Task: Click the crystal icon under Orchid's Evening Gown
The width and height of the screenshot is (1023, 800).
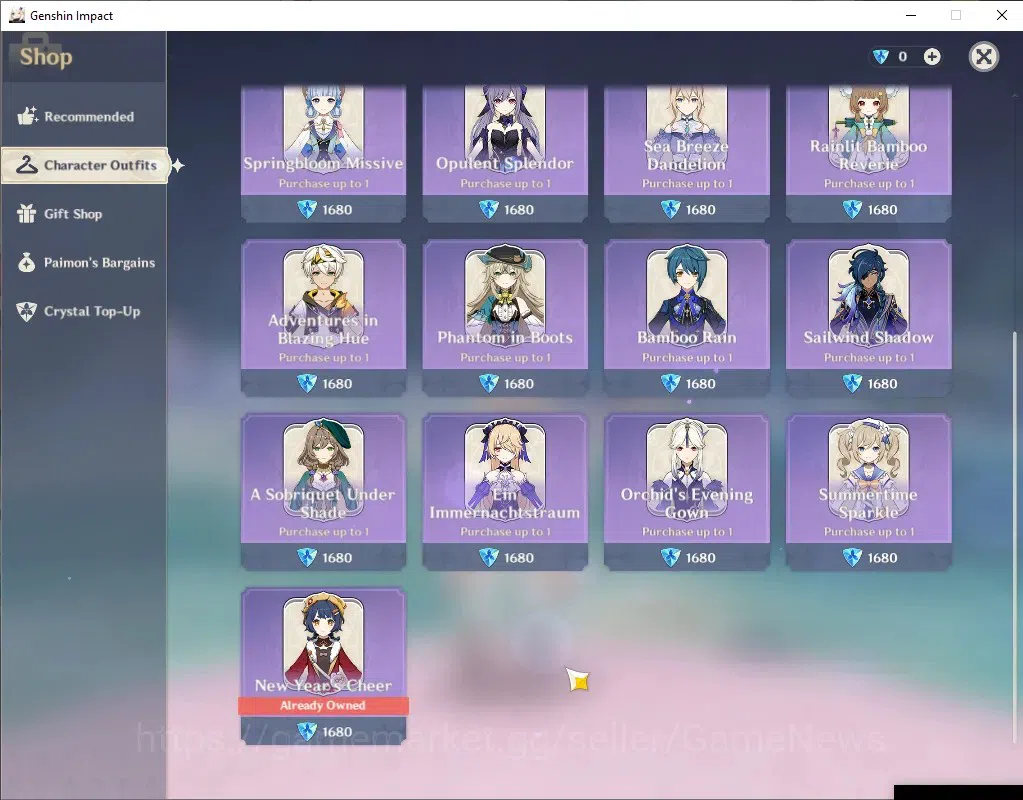Action: pyautogui.click(x=671, y=557)
